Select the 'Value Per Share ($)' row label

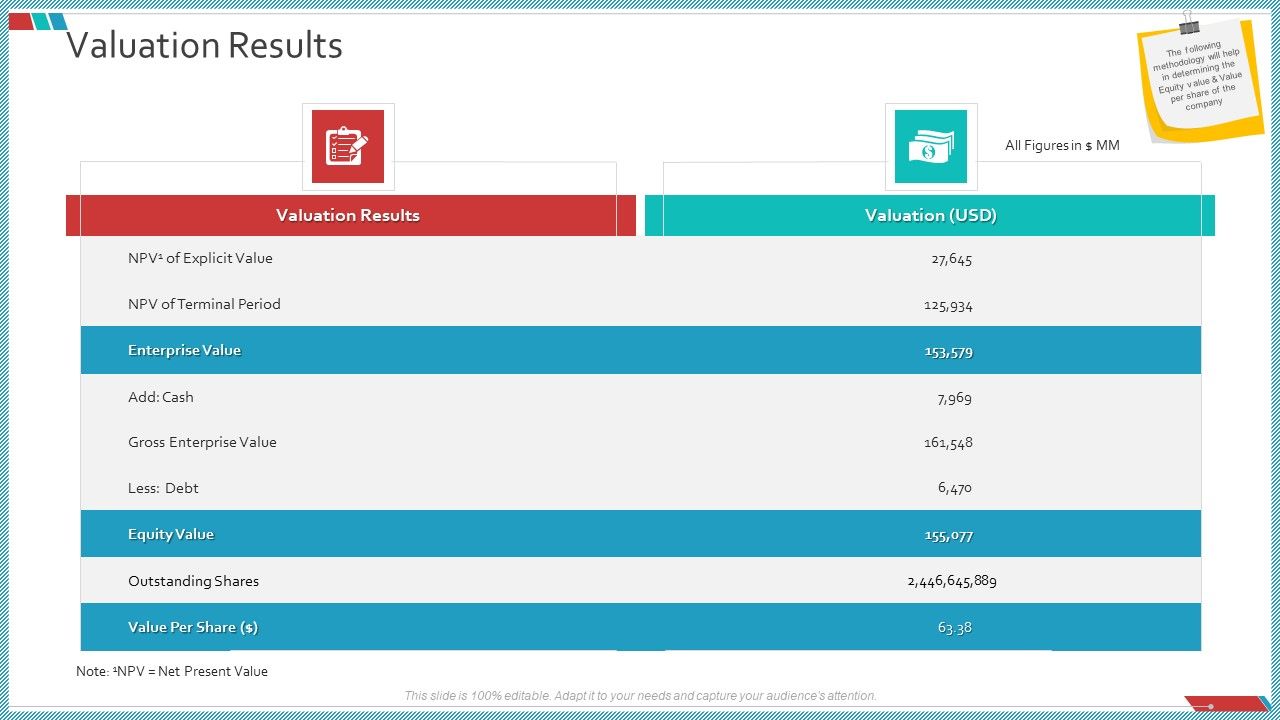[x=193, y=627]
